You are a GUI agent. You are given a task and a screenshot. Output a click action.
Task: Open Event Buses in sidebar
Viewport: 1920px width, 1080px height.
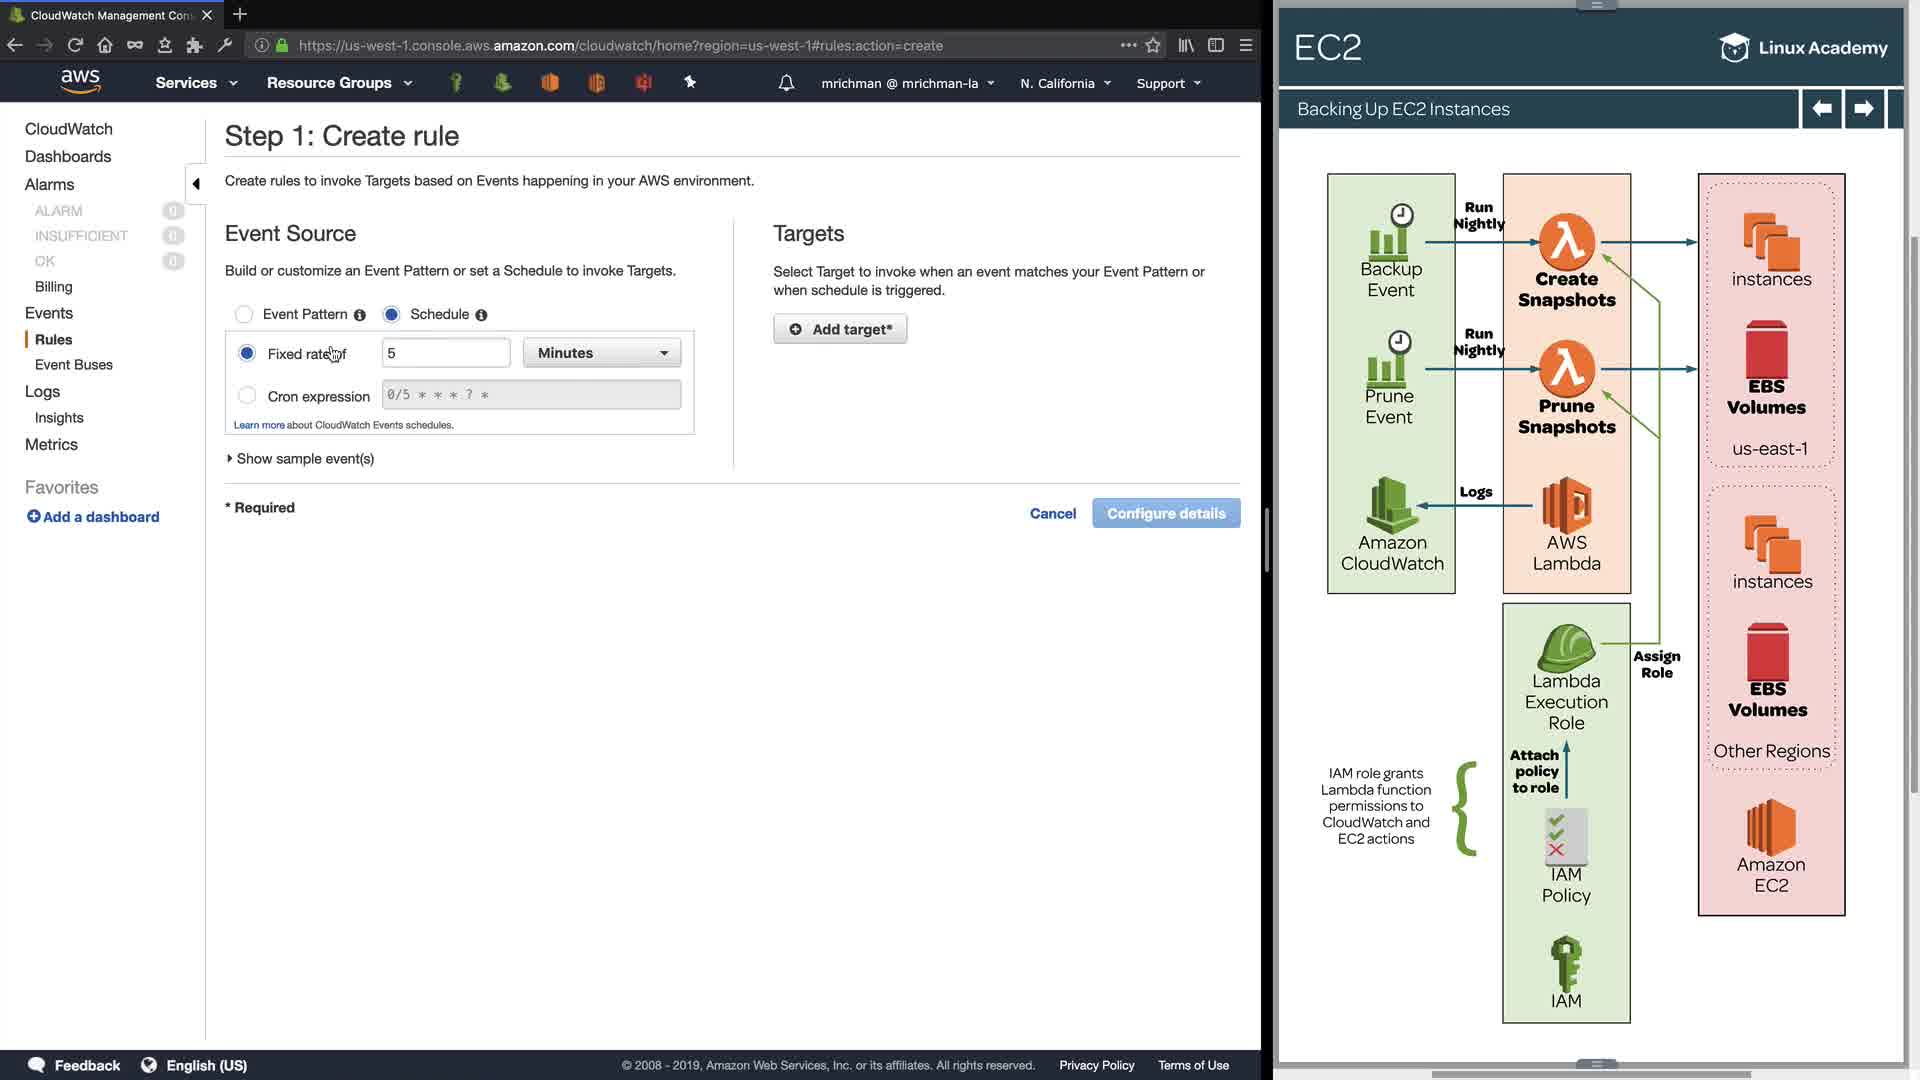(74, 365)
